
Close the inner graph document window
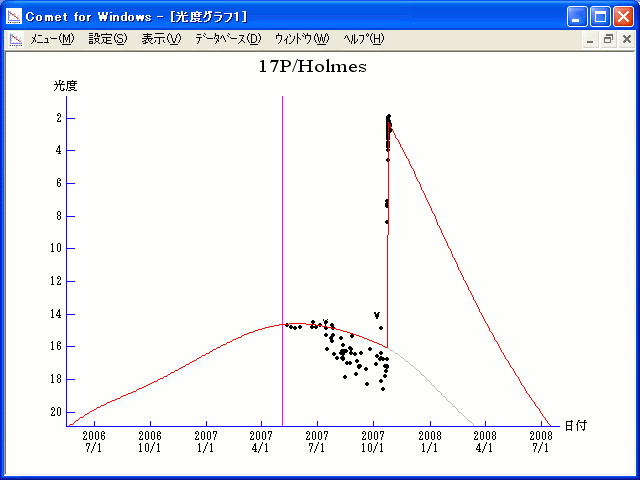point(627,40)
